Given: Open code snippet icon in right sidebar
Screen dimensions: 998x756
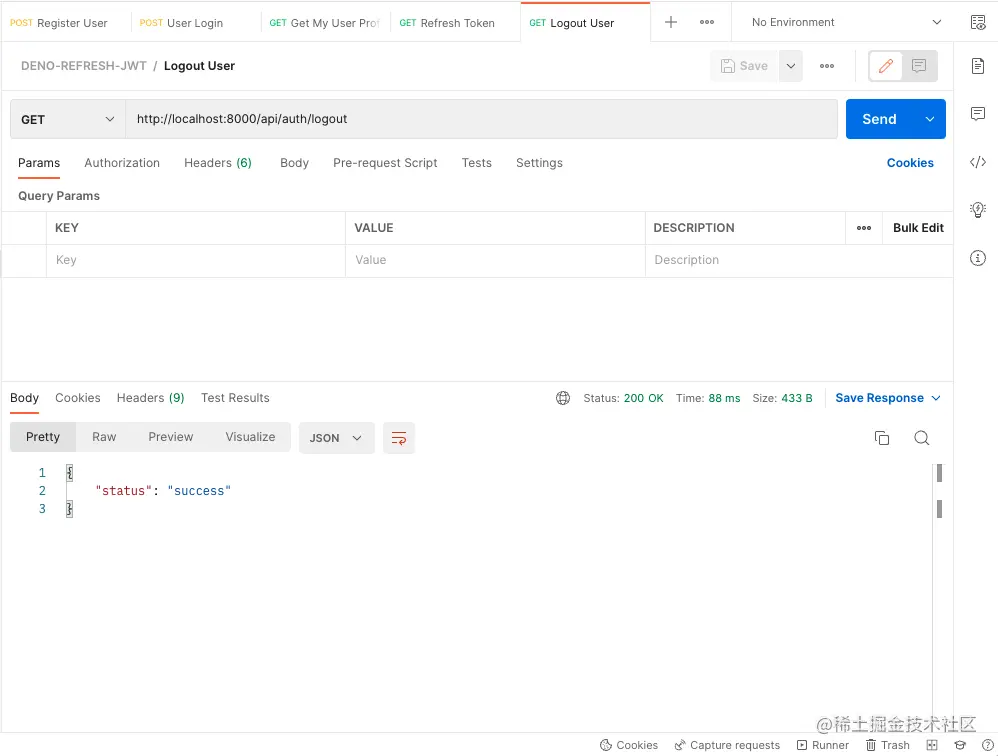Looking at the screenshot, I should pyautogui.click(x=978, y=162).
